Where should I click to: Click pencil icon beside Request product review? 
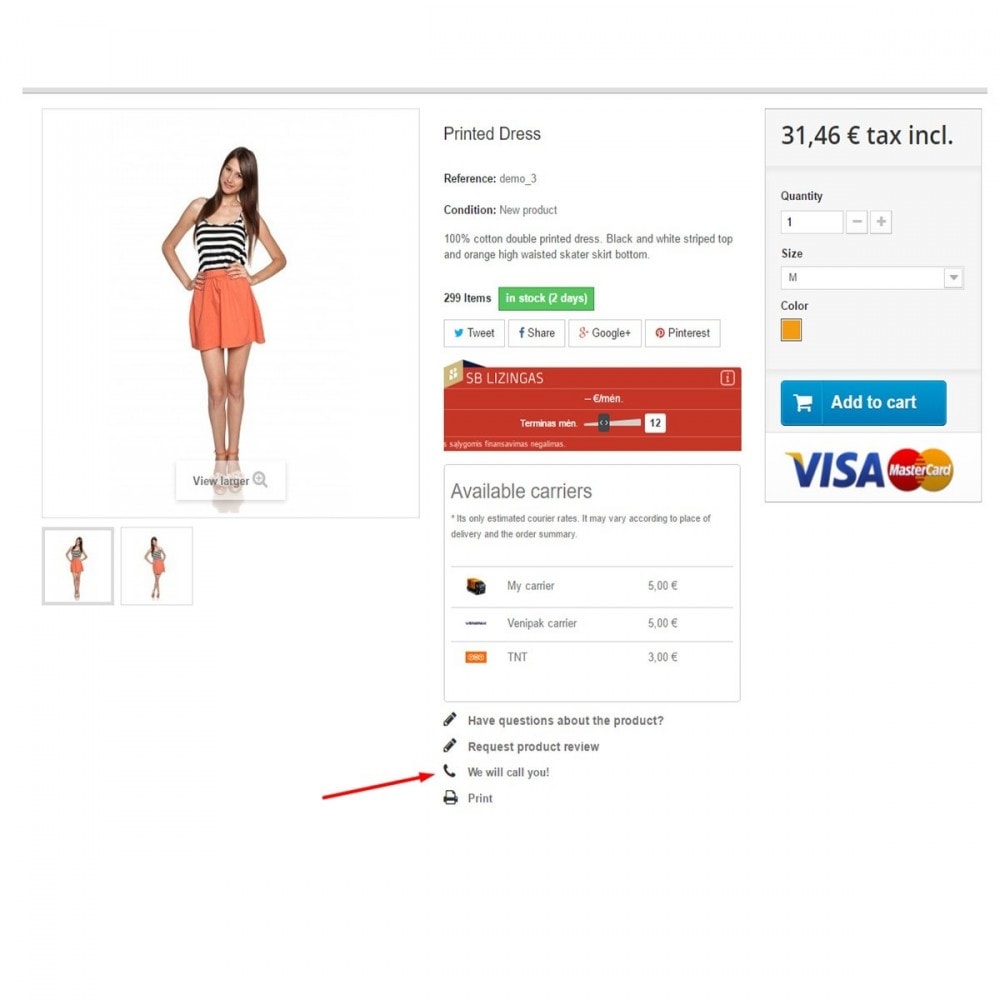(450, 746)
